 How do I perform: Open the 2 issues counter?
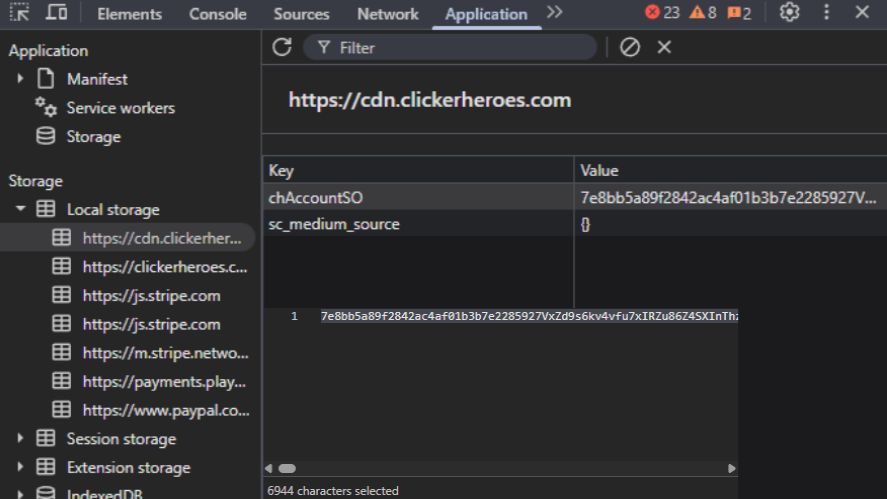coord(739,12)
